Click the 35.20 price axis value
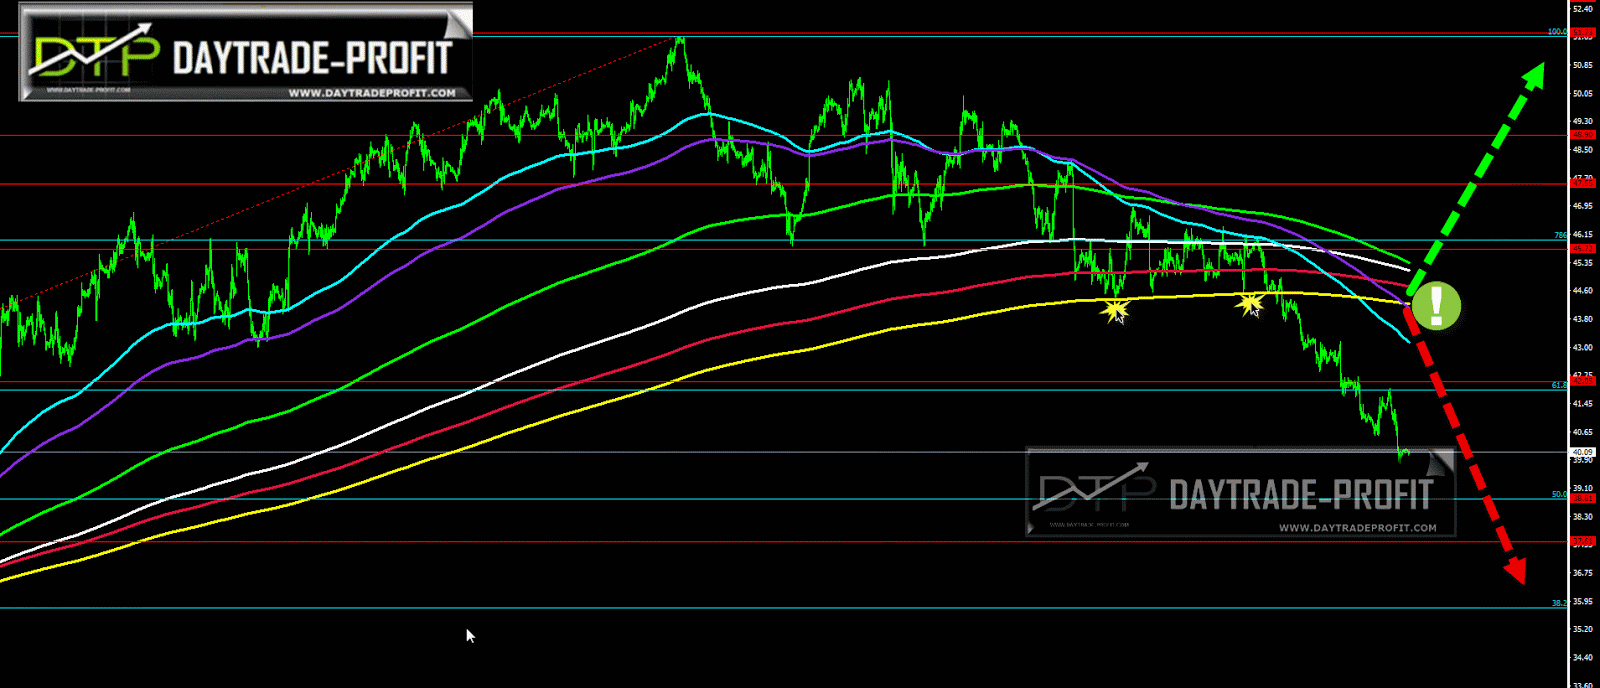This screenshot has width=1600, height=688. pos(1583,629)
